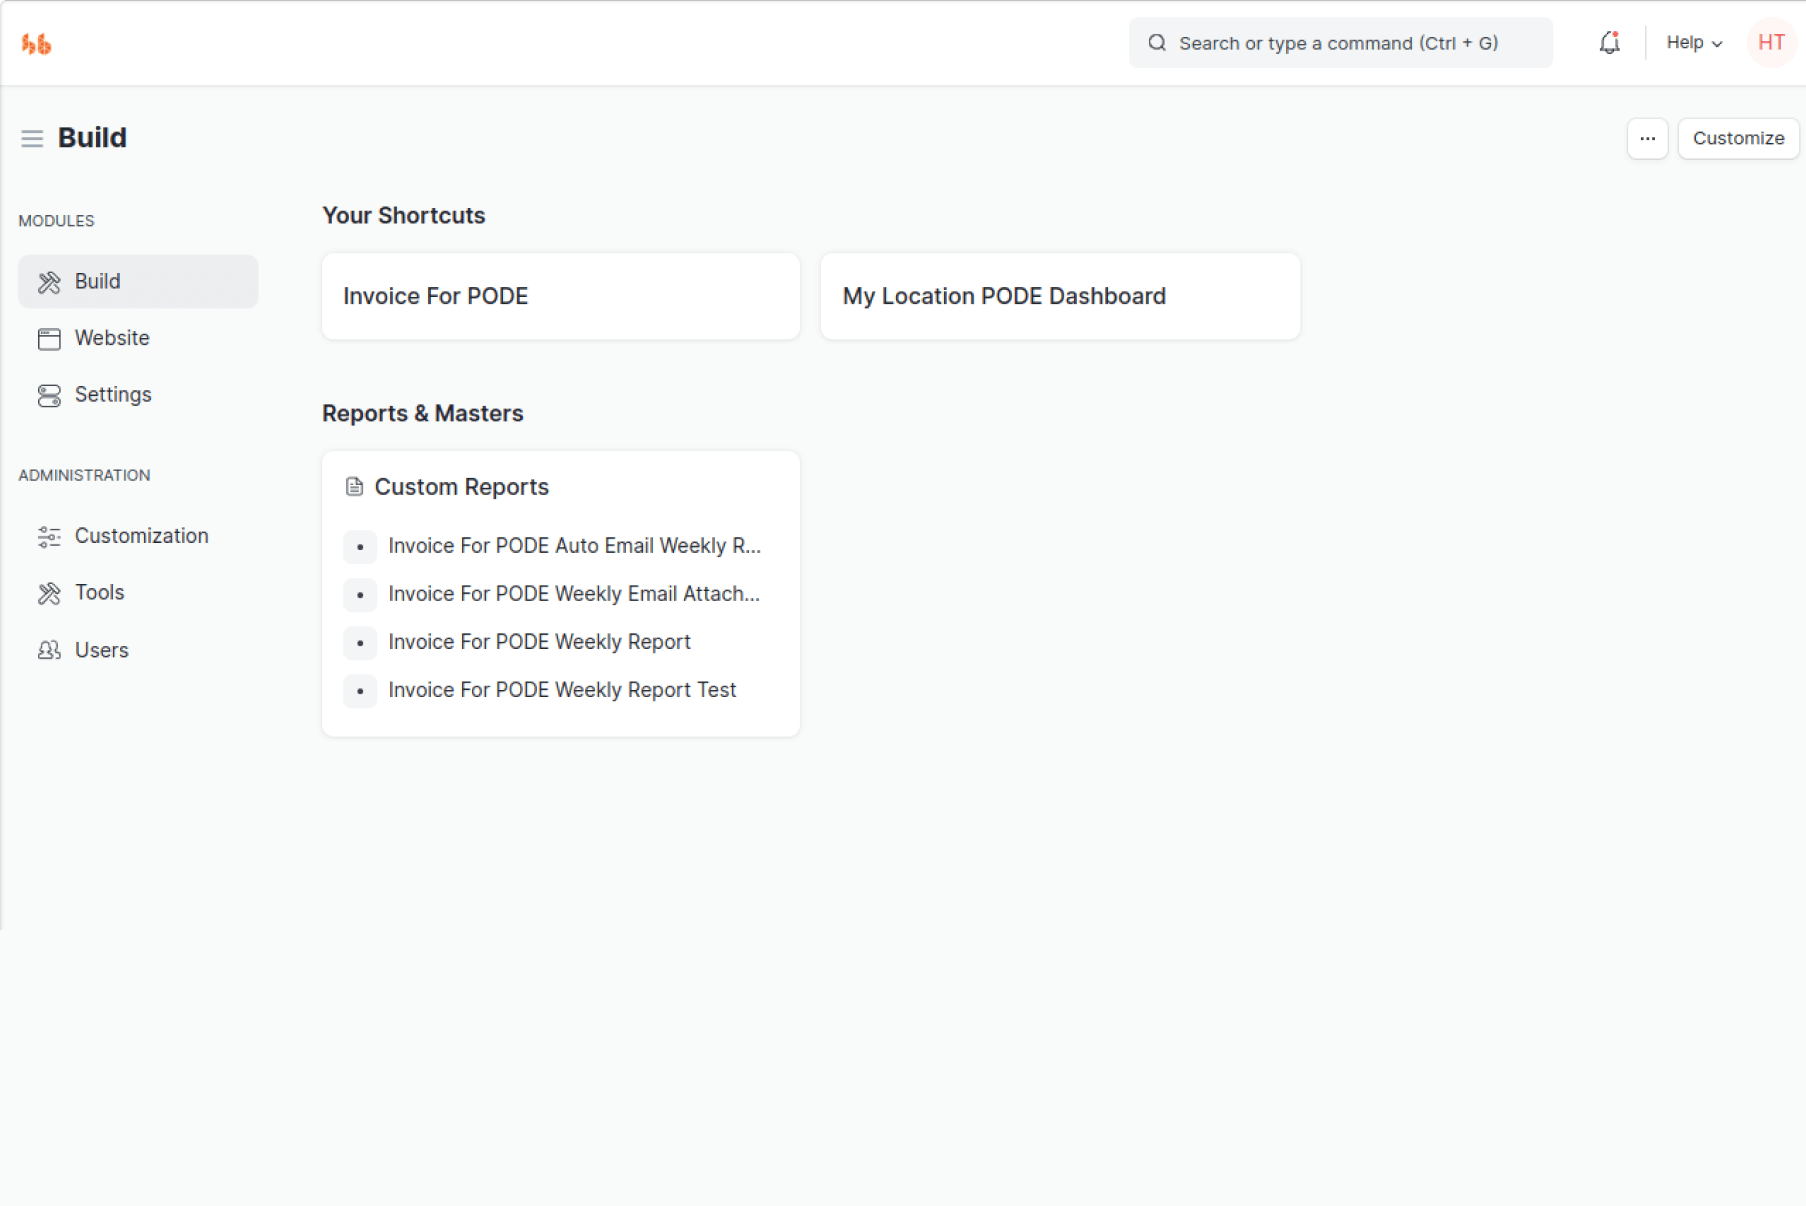Focus the search or command field
This screenshot has height=1206, width=1806.
click(x=1340, y=43)
